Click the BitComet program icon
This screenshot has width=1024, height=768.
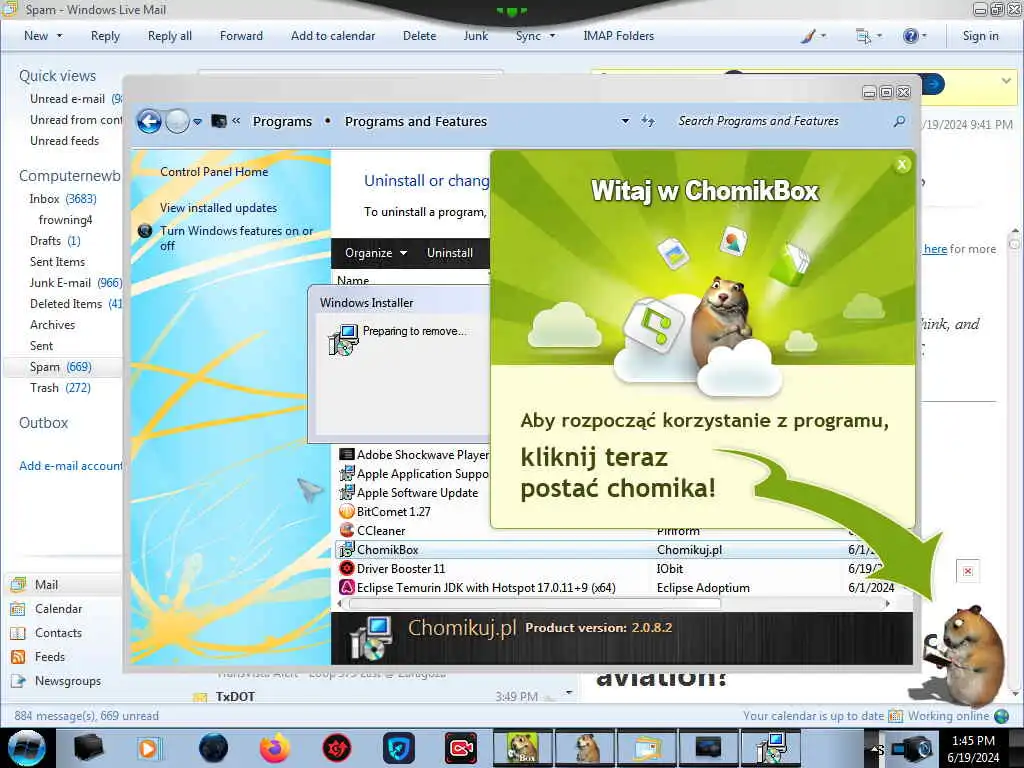(347, 511)
